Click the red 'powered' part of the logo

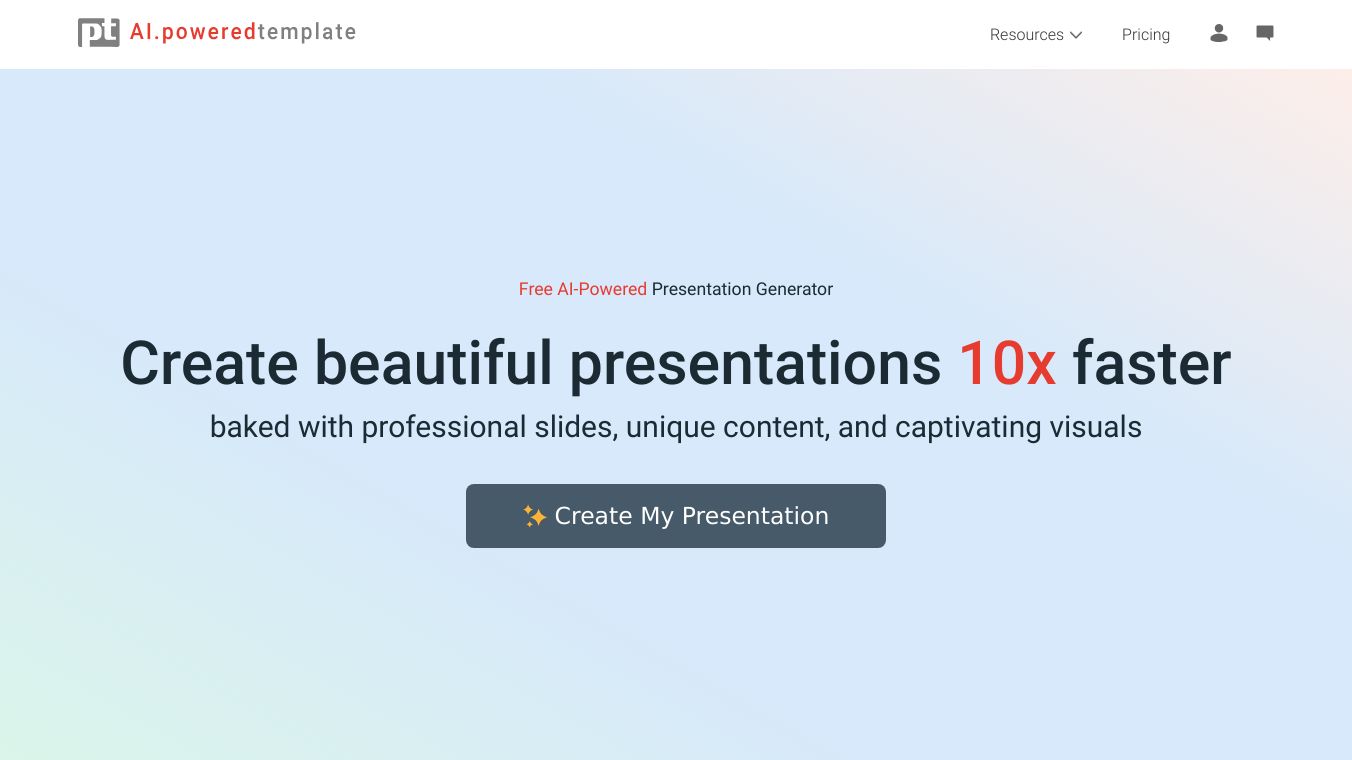pos(209,32)
